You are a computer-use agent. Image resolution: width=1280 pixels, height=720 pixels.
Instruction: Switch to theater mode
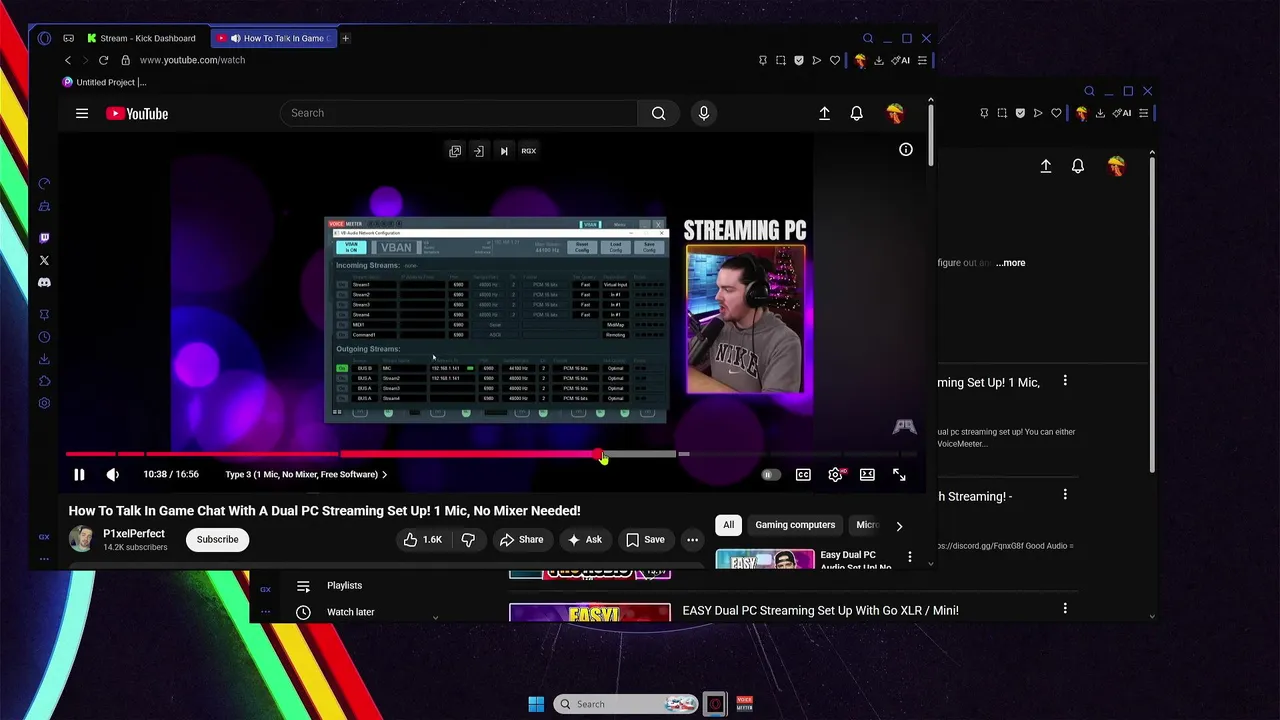point(867,475)
